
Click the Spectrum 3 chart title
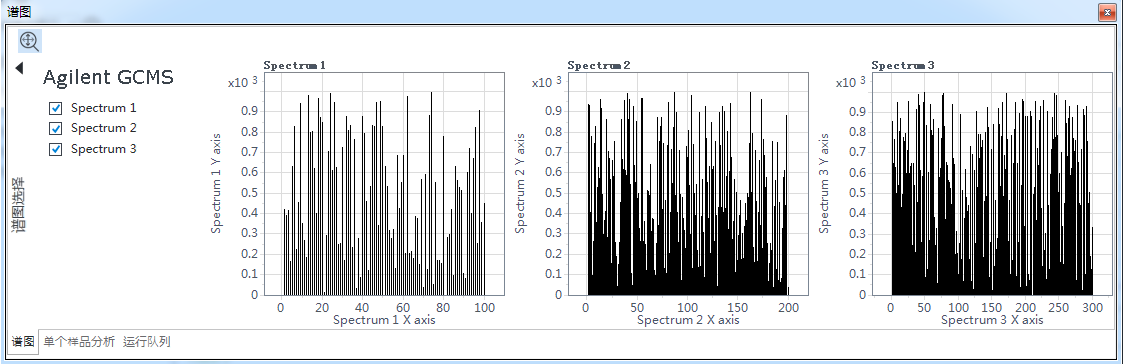point(903,65)
